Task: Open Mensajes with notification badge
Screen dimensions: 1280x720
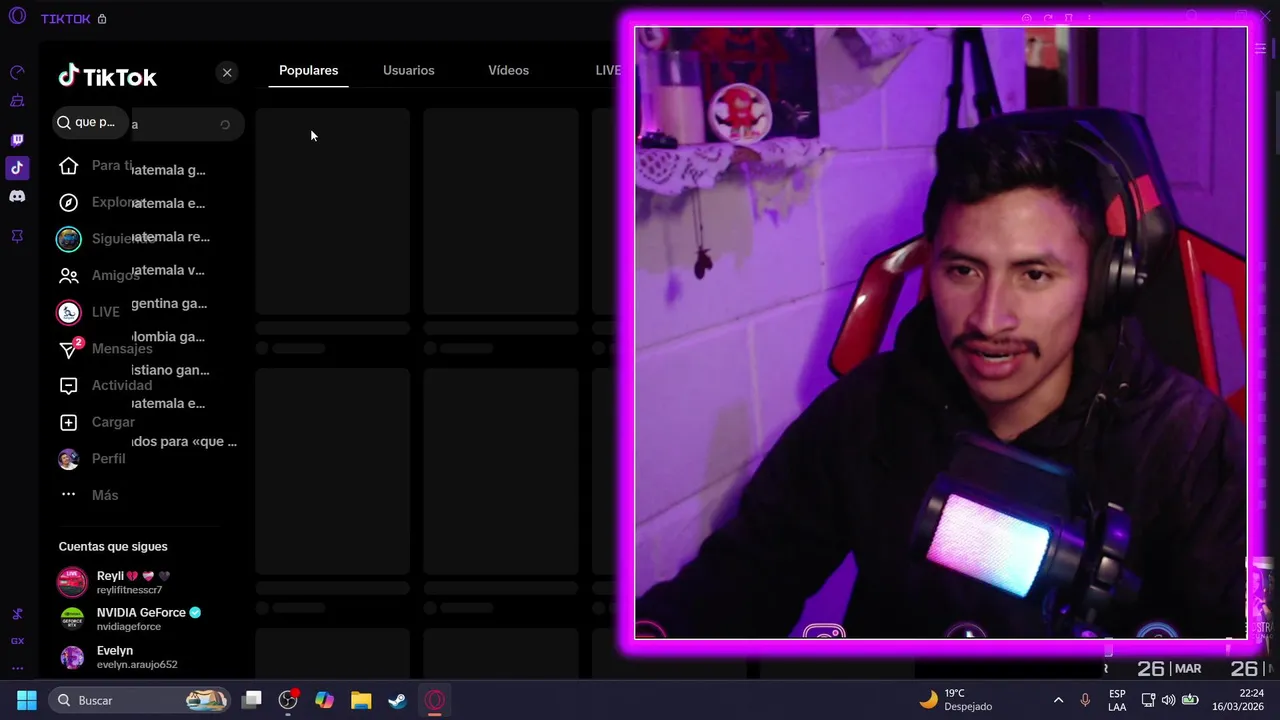Action: [x=104, y=349]
